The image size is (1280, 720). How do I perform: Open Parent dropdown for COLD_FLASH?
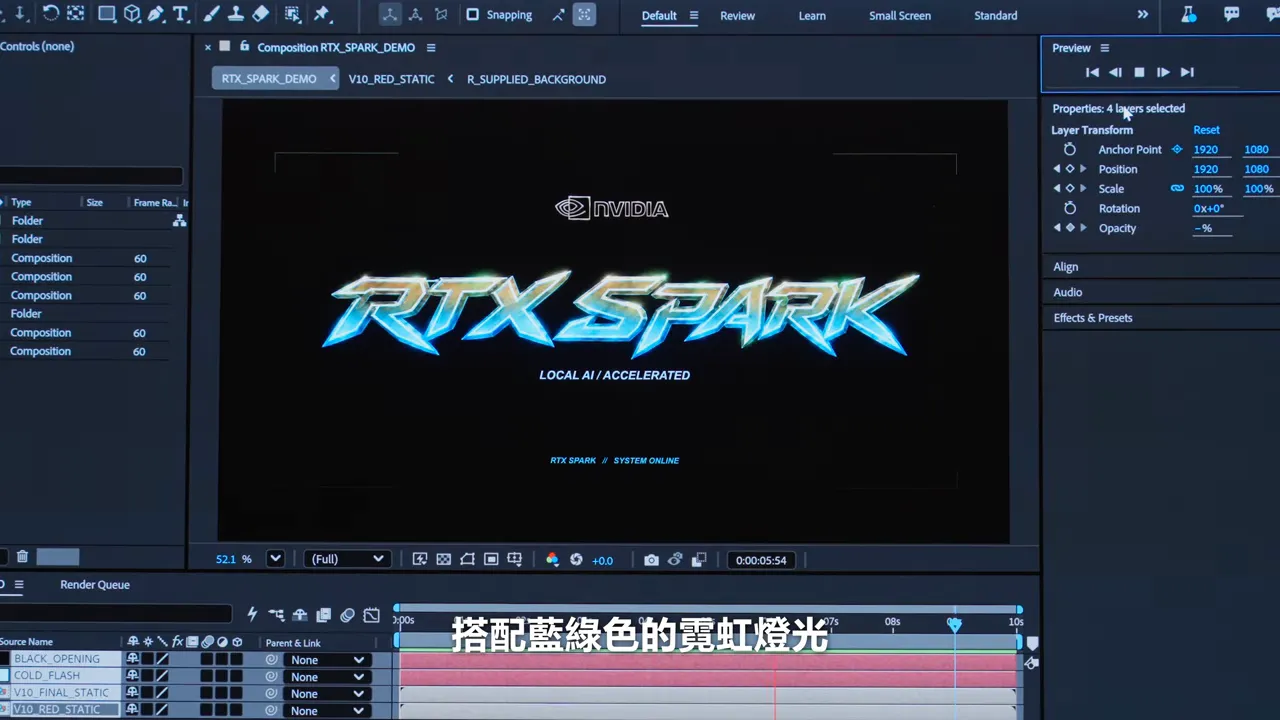[328, 676]
